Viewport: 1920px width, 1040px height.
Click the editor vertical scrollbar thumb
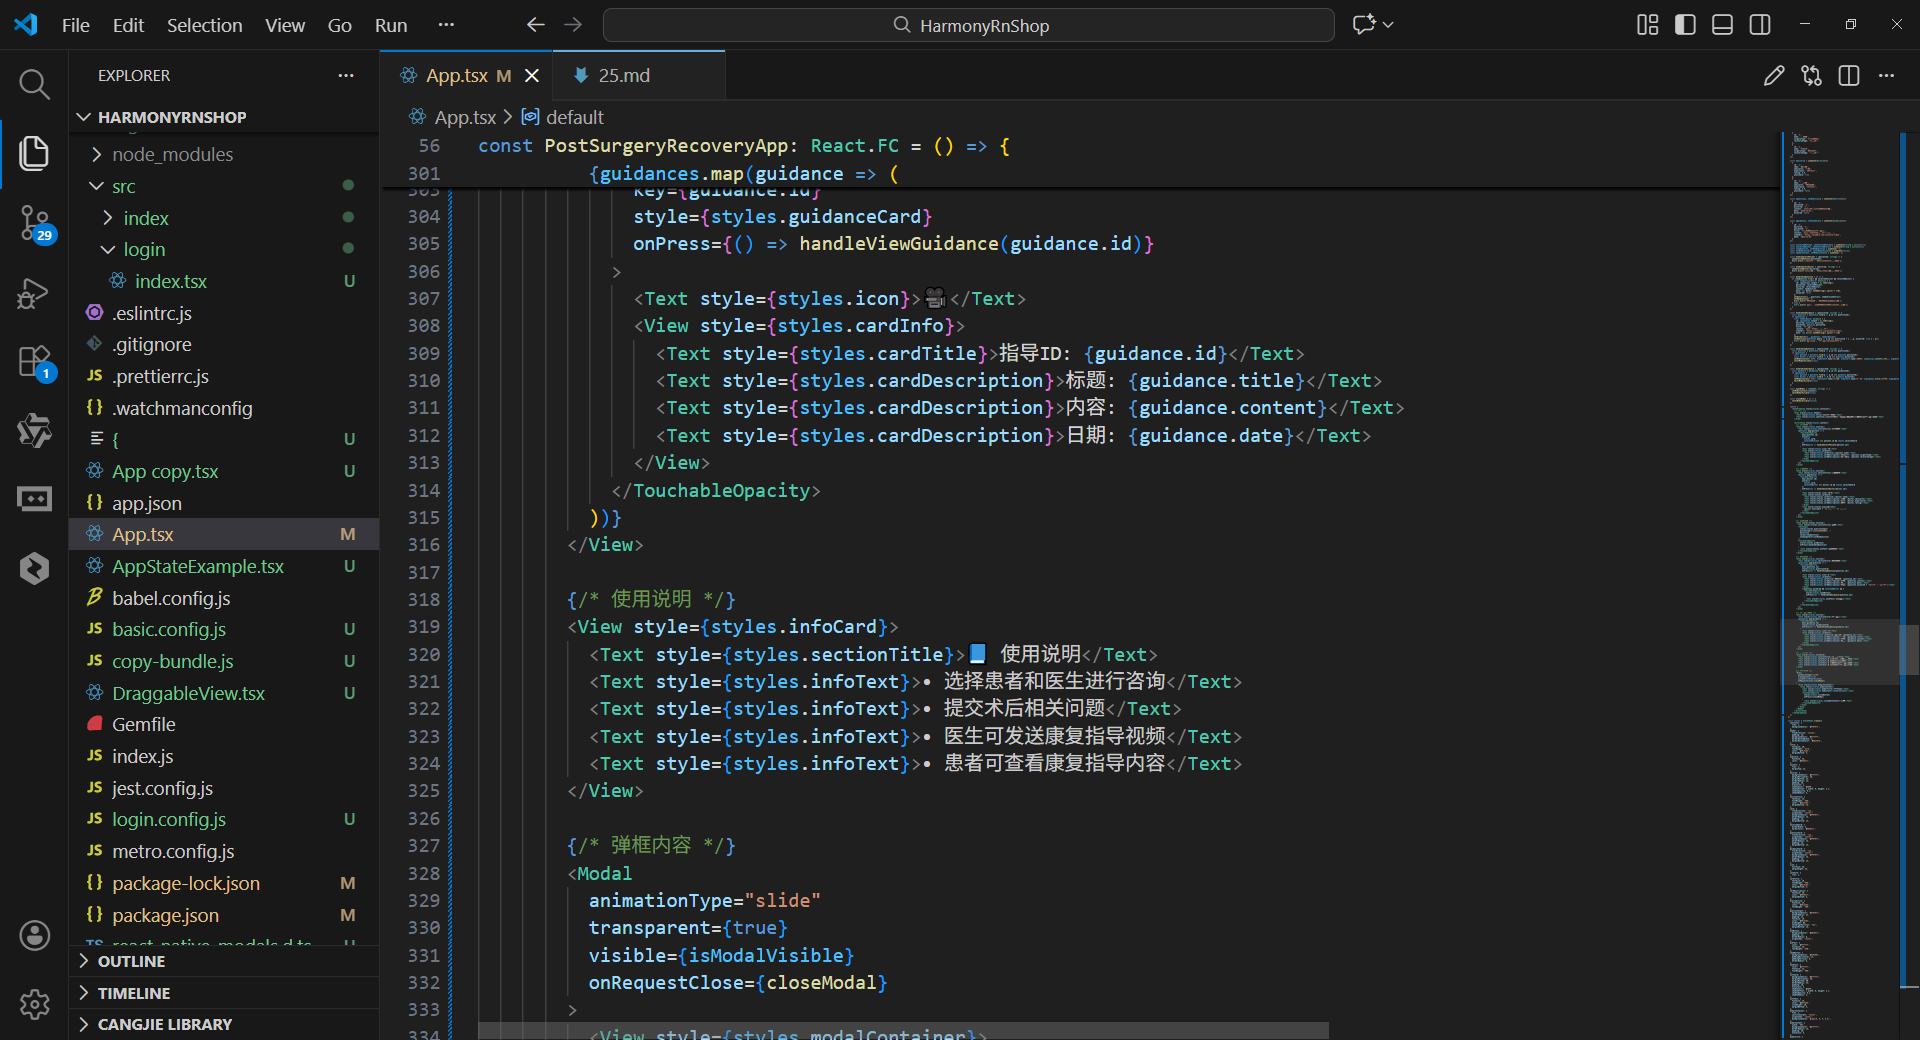1908,650
